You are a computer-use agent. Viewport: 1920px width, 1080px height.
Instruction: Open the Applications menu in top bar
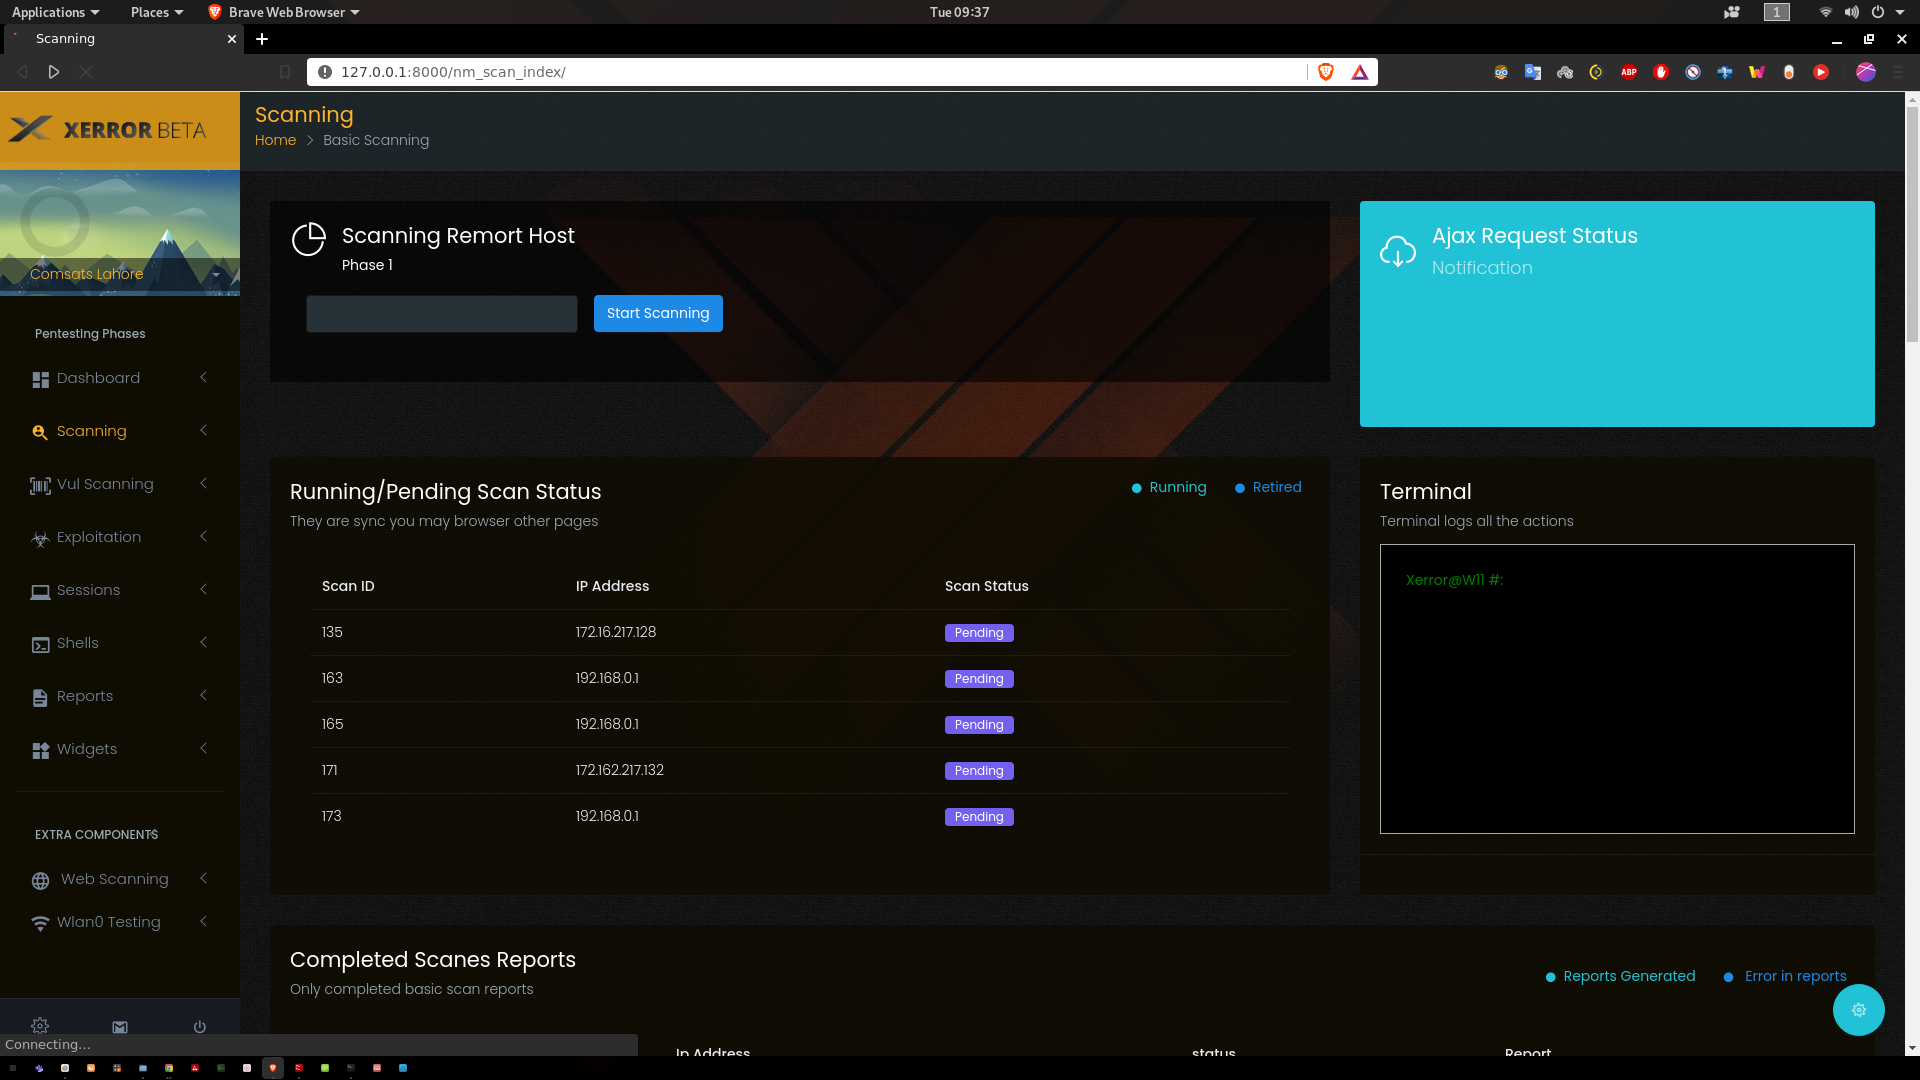click(55, 12)
